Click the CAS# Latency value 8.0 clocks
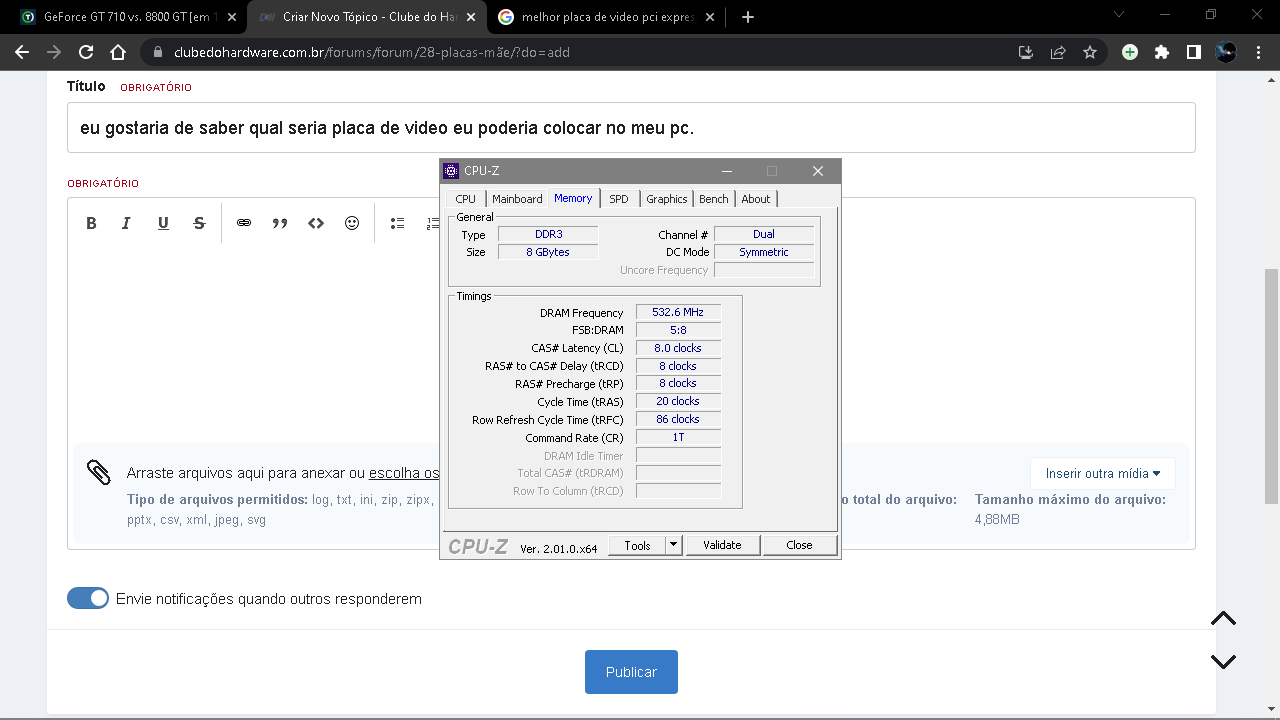 coord(678,348)
